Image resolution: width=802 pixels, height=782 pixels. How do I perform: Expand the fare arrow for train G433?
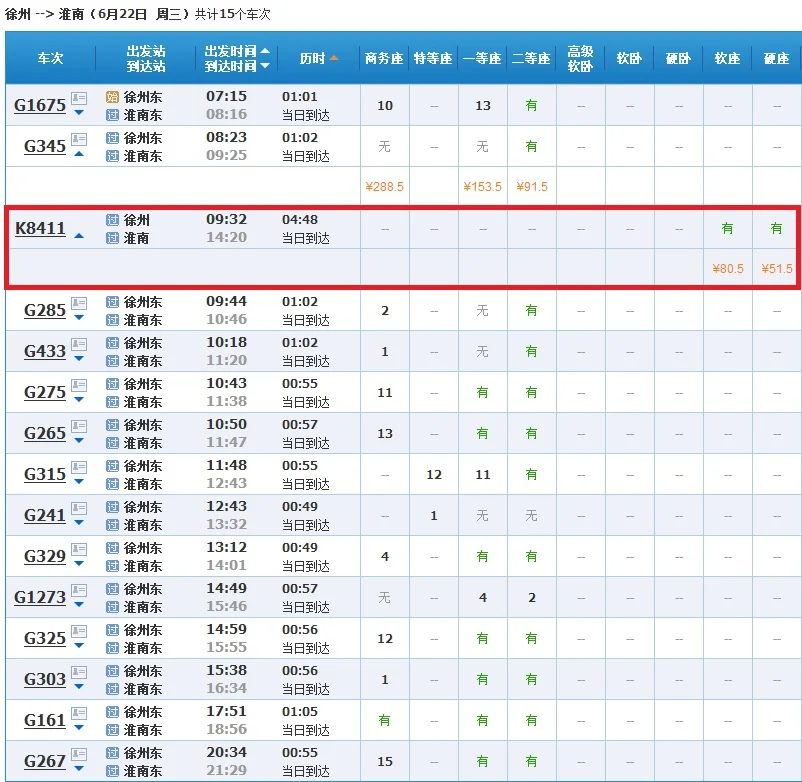pyautogui.click(x=79, y=359)
